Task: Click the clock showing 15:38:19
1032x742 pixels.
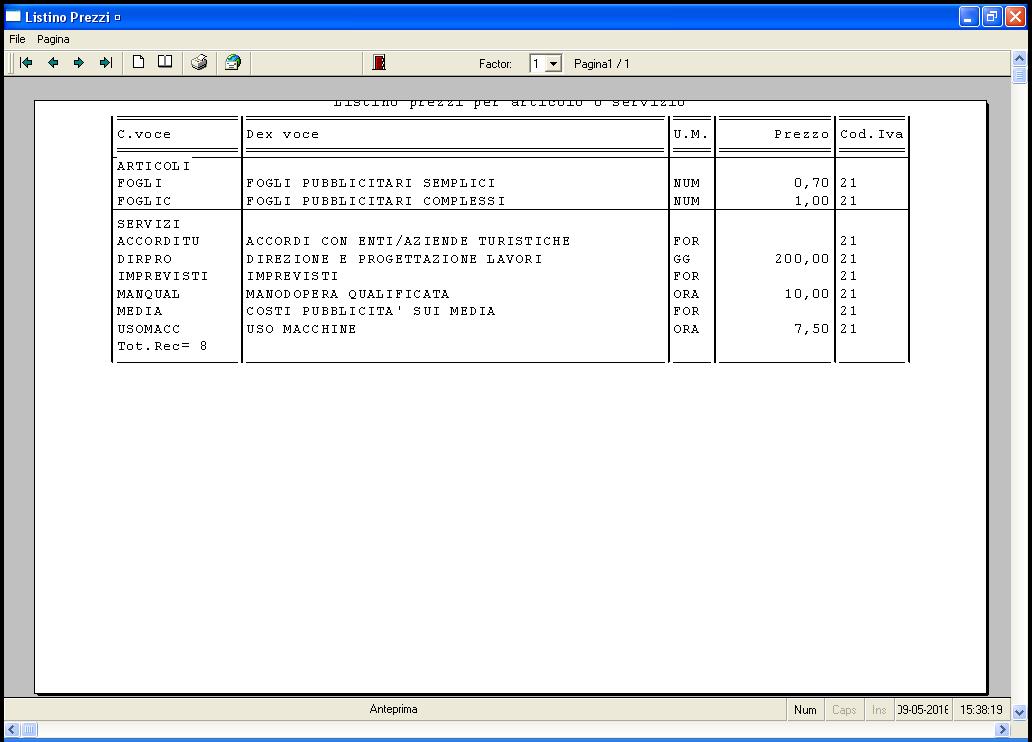Action: [x=981, y=710]
